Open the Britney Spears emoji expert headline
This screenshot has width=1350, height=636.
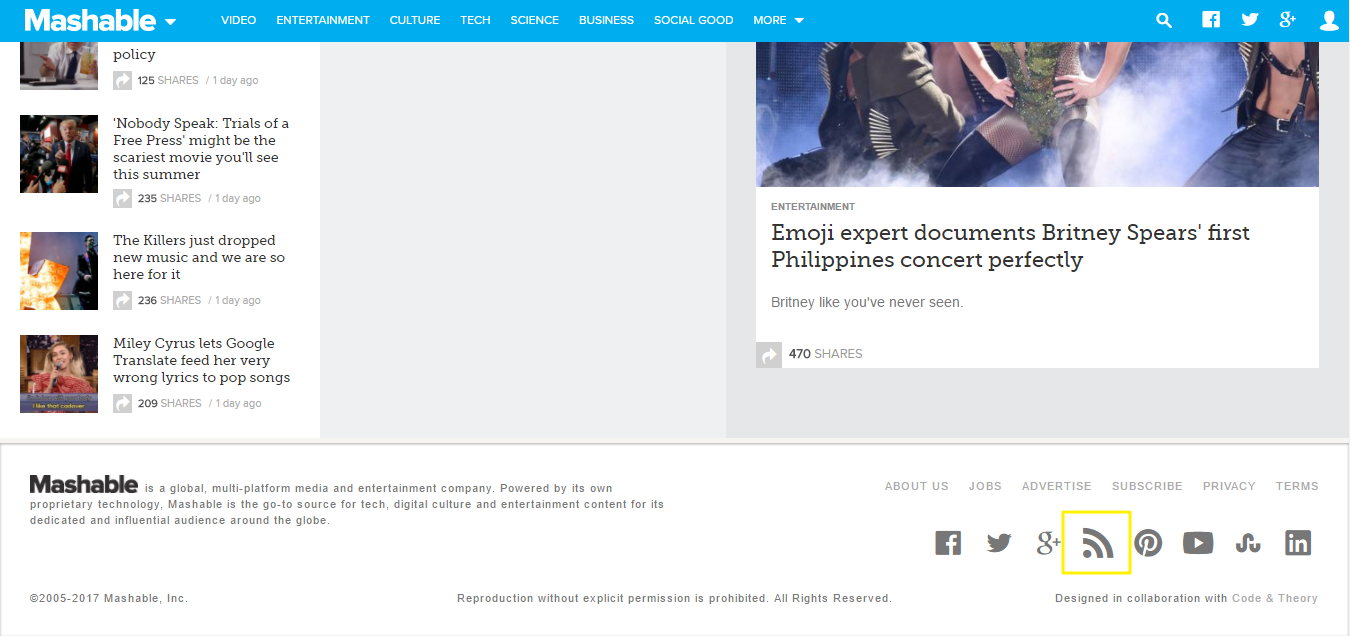[1010, 246]
